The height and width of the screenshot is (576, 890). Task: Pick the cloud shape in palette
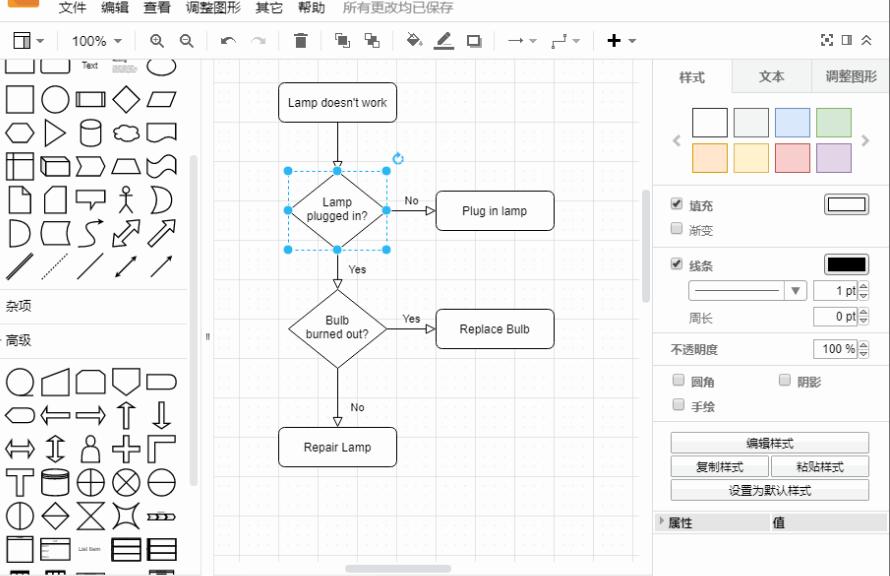(x=126, y=133)
